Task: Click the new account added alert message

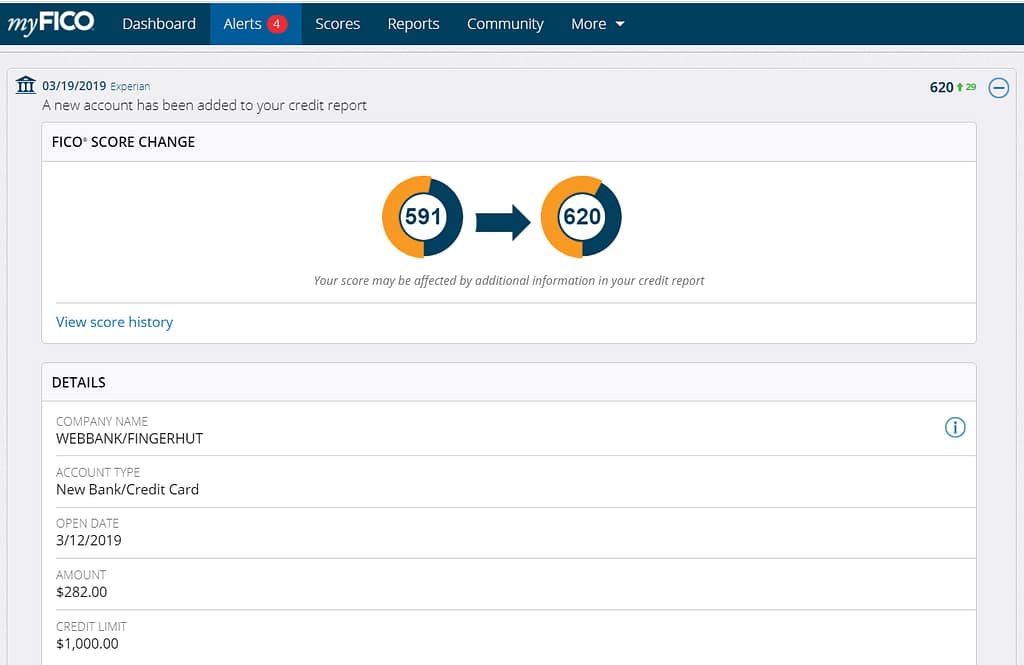Action: pos(204,105)
